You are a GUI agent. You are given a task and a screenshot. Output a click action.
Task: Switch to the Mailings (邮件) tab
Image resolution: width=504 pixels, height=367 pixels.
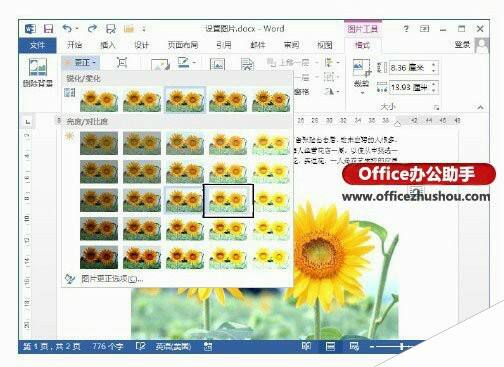click(x=258, y=45)
